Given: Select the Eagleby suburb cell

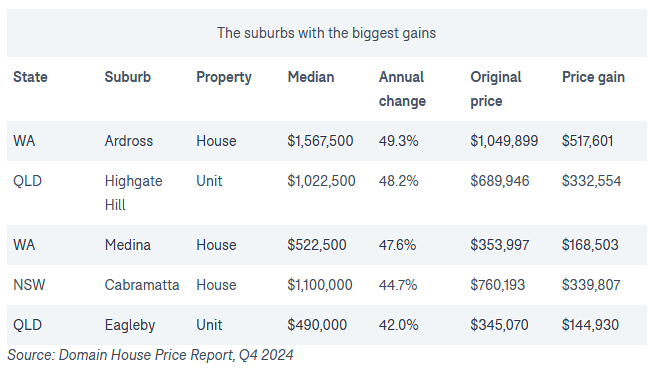Looking at the screenshot, I should [x=130, y=325].
